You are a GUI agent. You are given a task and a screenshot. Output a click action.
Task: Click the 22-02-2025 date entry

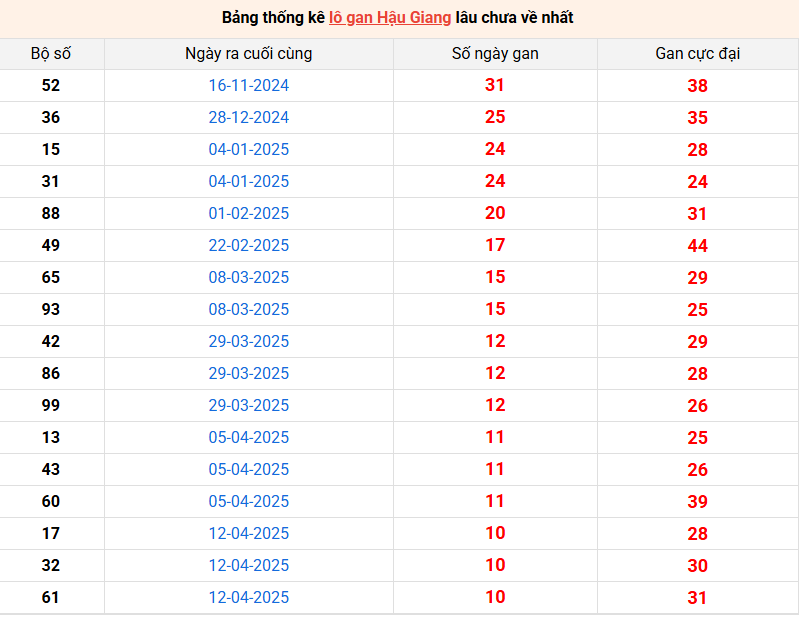(248, 246)
